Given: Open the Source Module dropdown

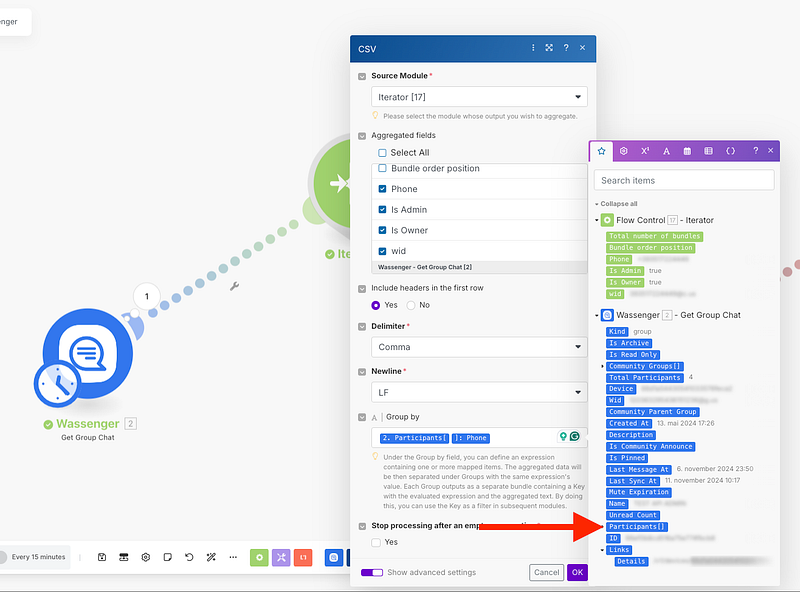Looking at the screenshot, I should pyautogui.click(x=479, y=97).
